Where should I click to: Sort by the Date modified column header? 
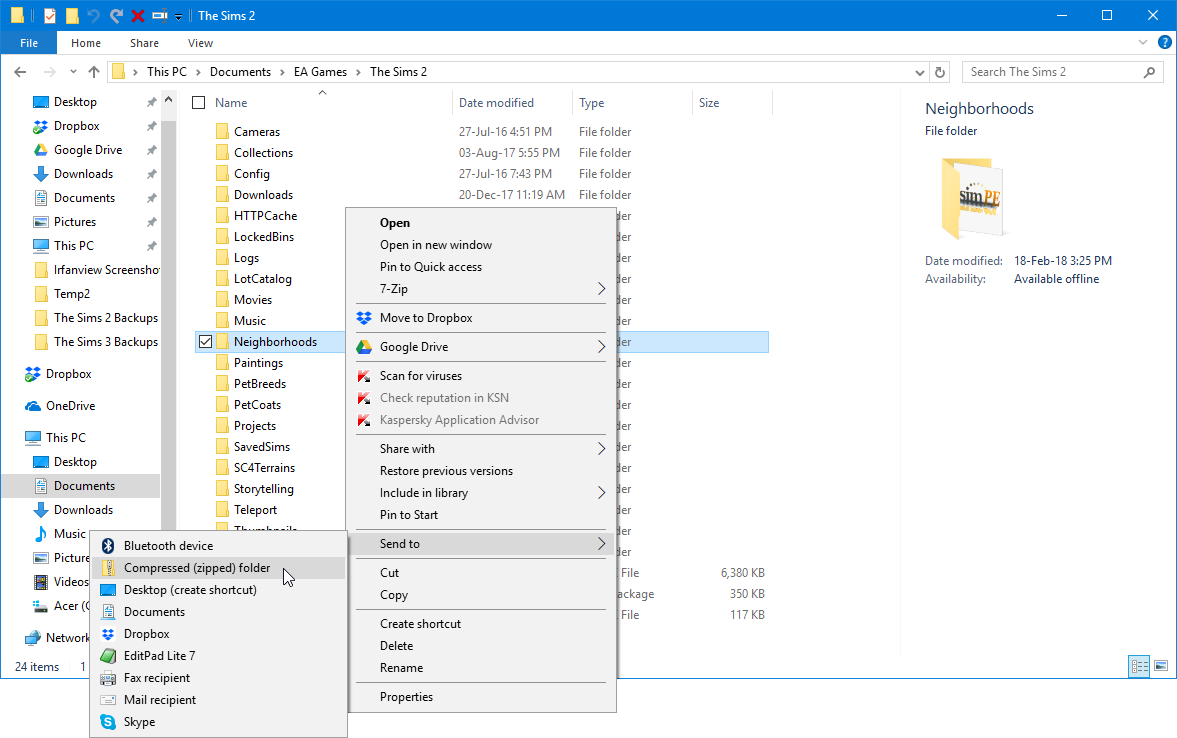tap(496, 103)
